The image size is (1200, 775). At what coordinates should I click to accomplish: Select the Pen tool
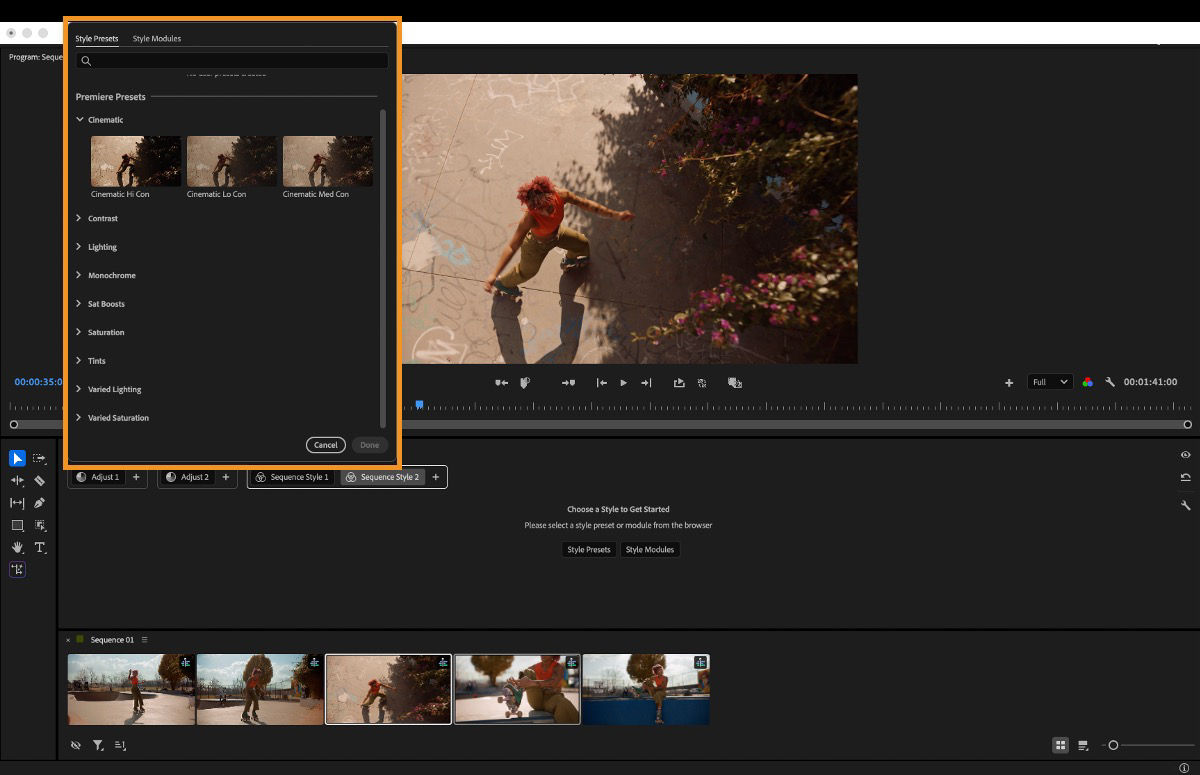pos(40,503)
